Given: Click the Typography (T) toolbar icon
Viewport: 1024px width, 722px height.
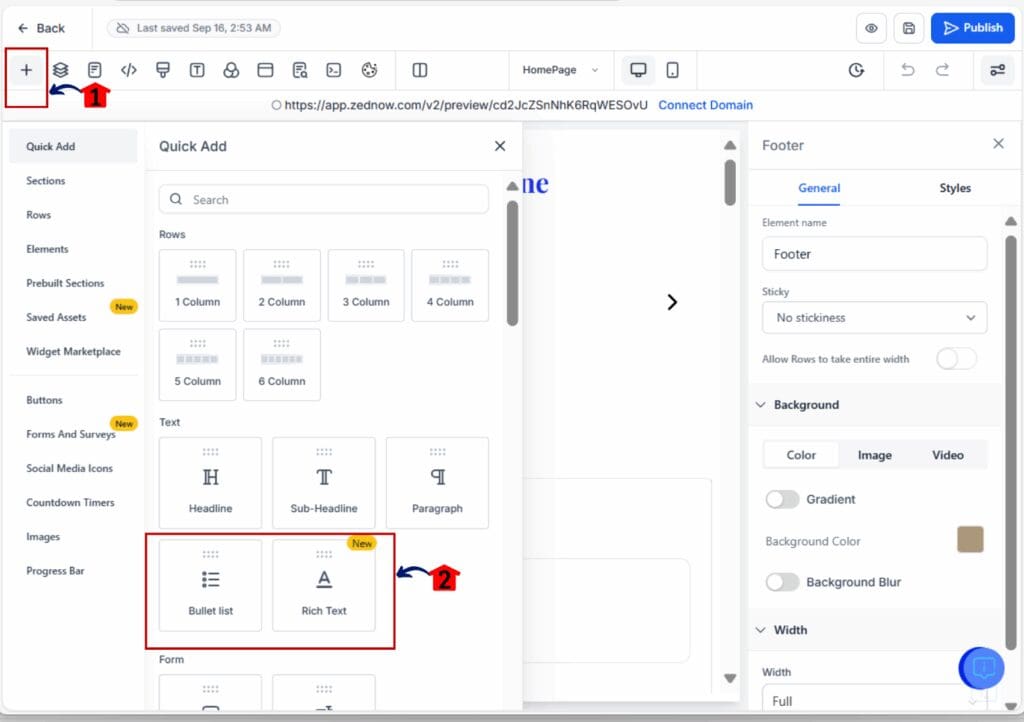Looking at the screenshot, I should click(x=197, y=70).
